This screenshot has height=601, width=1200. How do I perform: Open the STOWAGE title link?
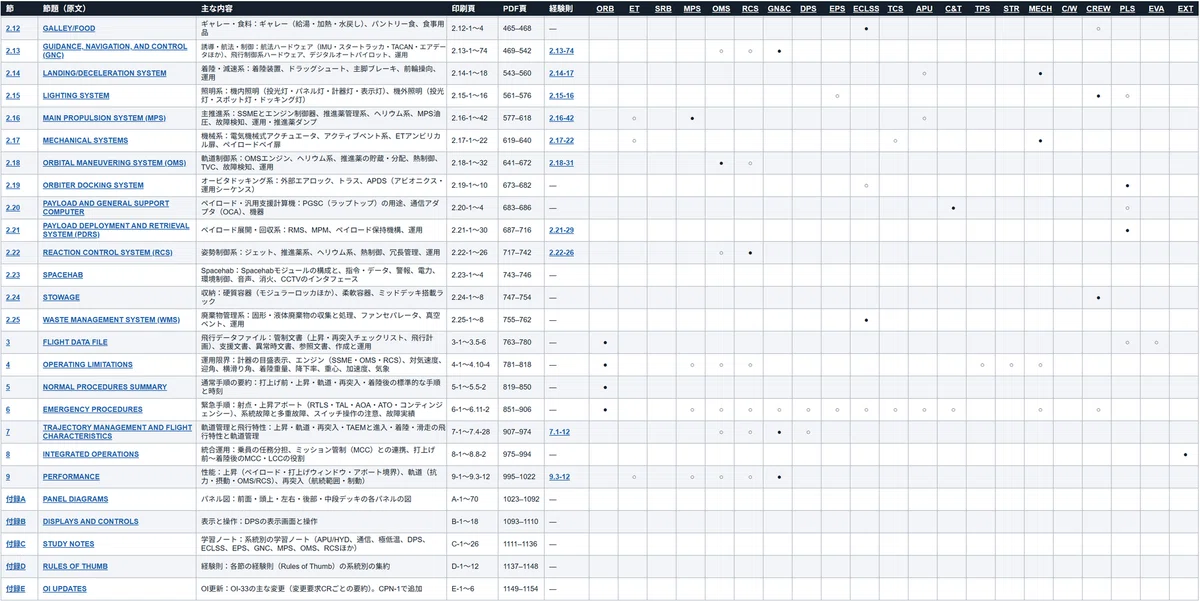pos(61,298)
